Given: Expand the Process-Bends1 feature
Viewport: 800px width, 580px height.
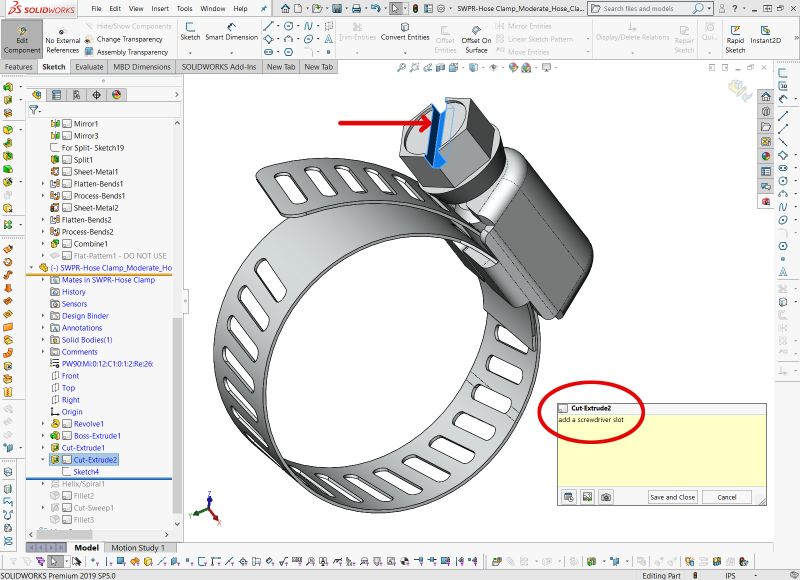Looking at the screenshot, I should coord(43,196).
